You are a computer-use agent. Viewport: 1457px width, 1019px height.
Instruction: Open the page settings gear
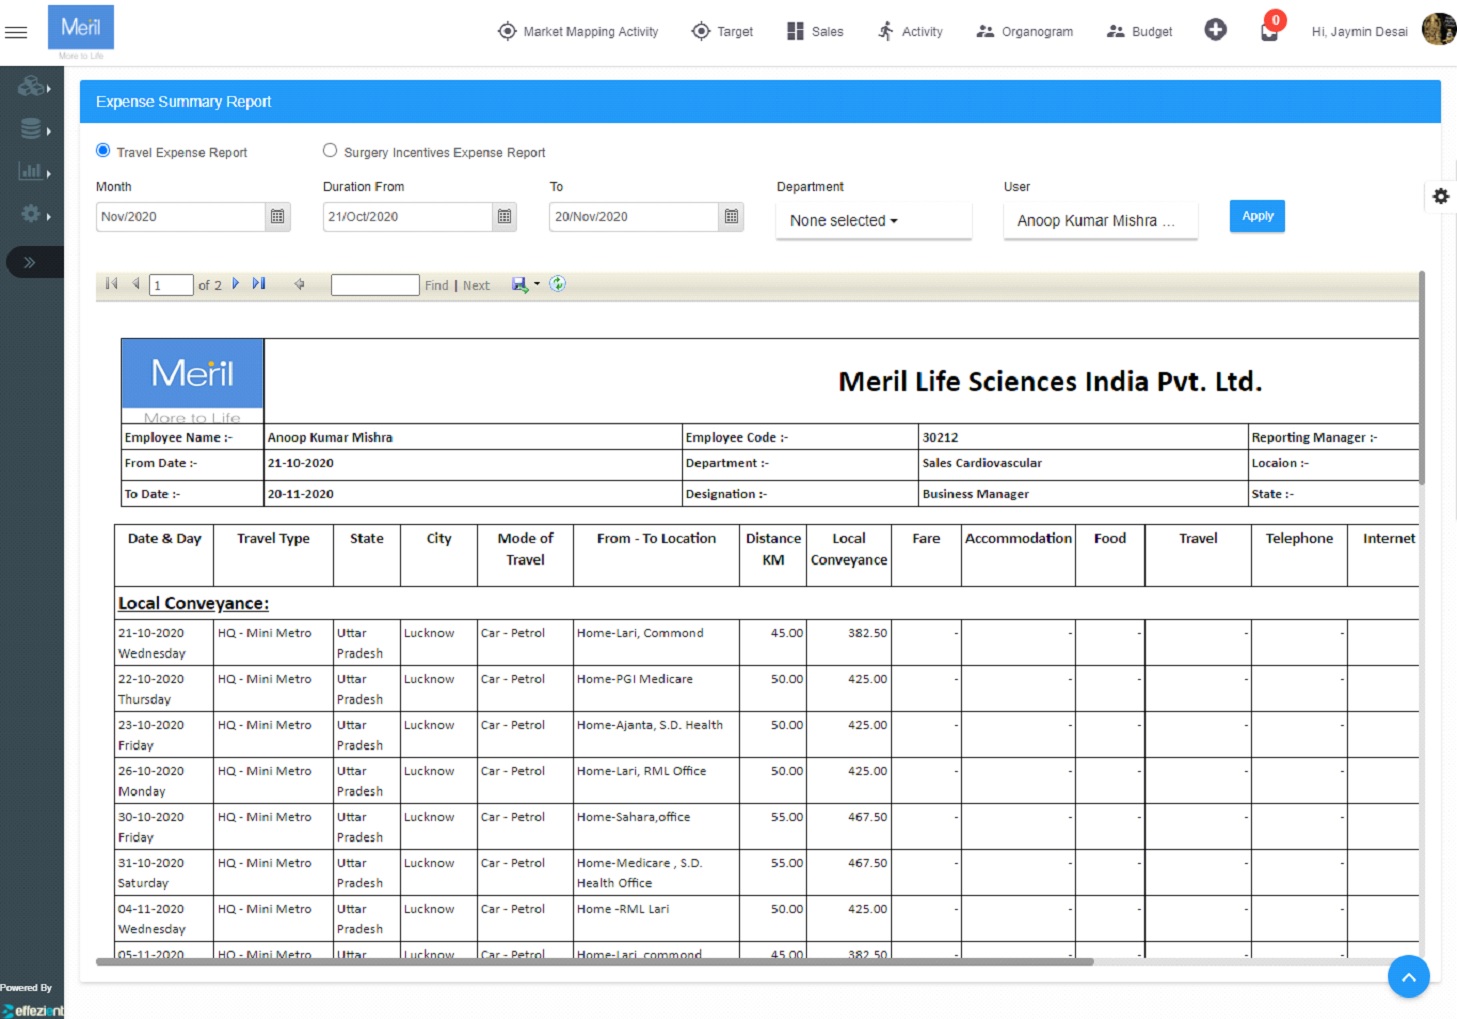click(1440, 196)
